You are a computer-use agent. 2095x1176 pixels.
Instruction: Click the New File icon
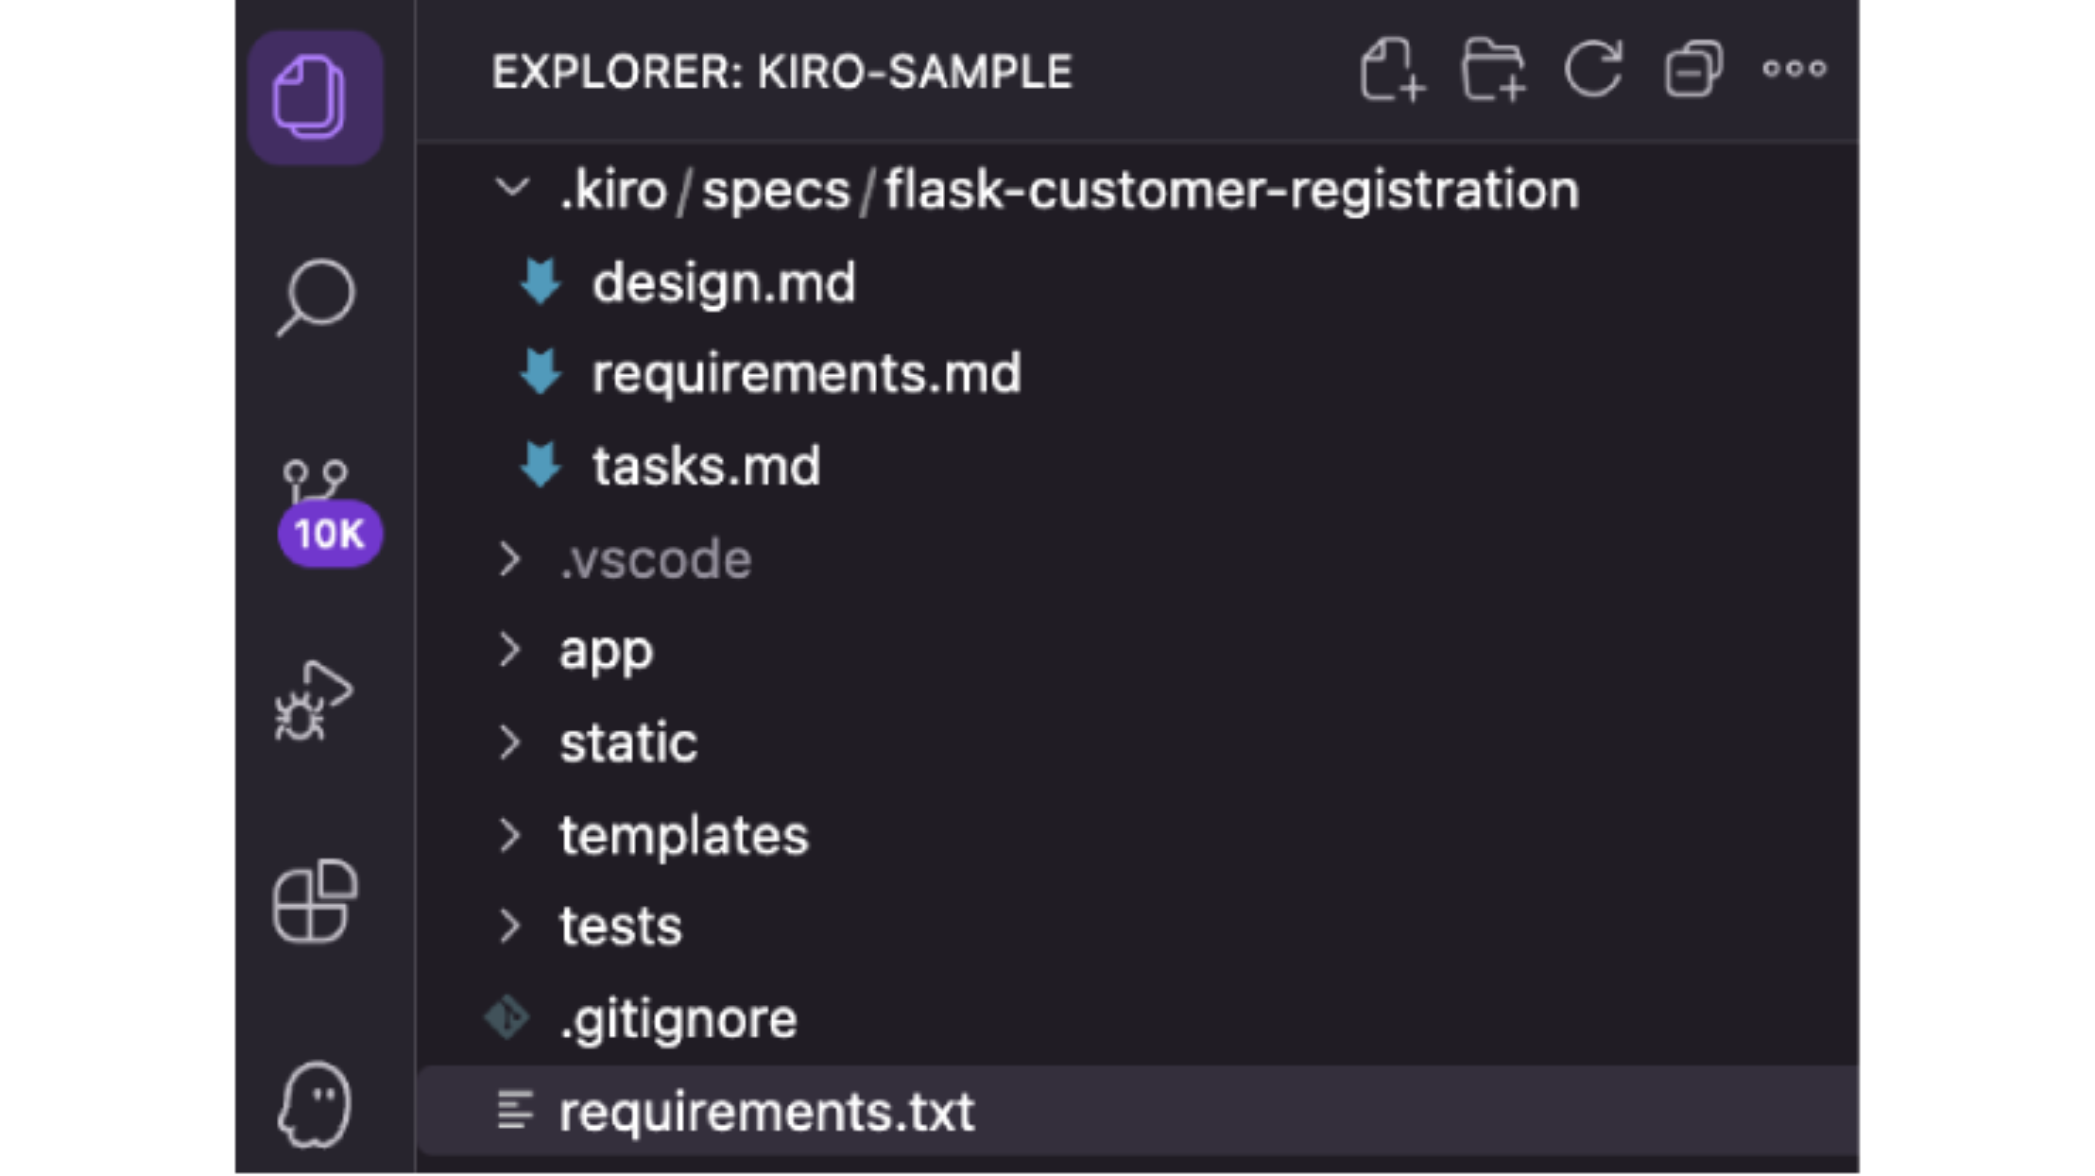click(1392, 70)
